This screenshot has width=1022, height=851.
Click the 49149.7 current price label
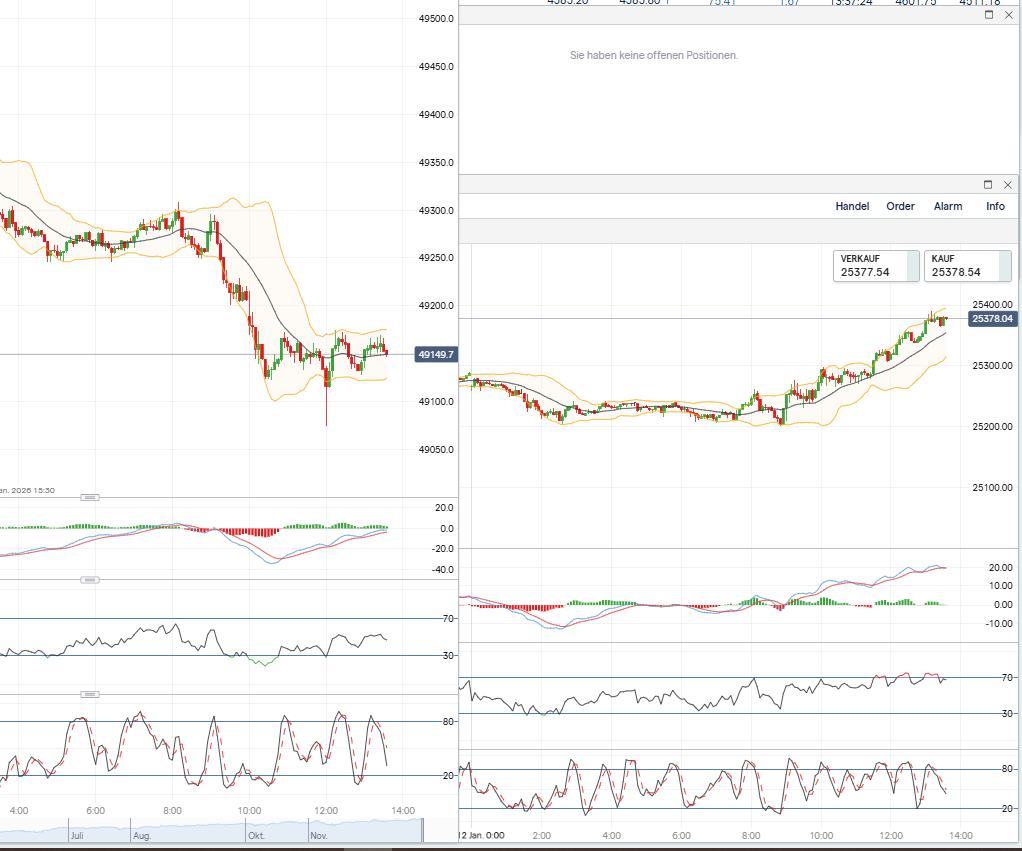tap(437, 354)
